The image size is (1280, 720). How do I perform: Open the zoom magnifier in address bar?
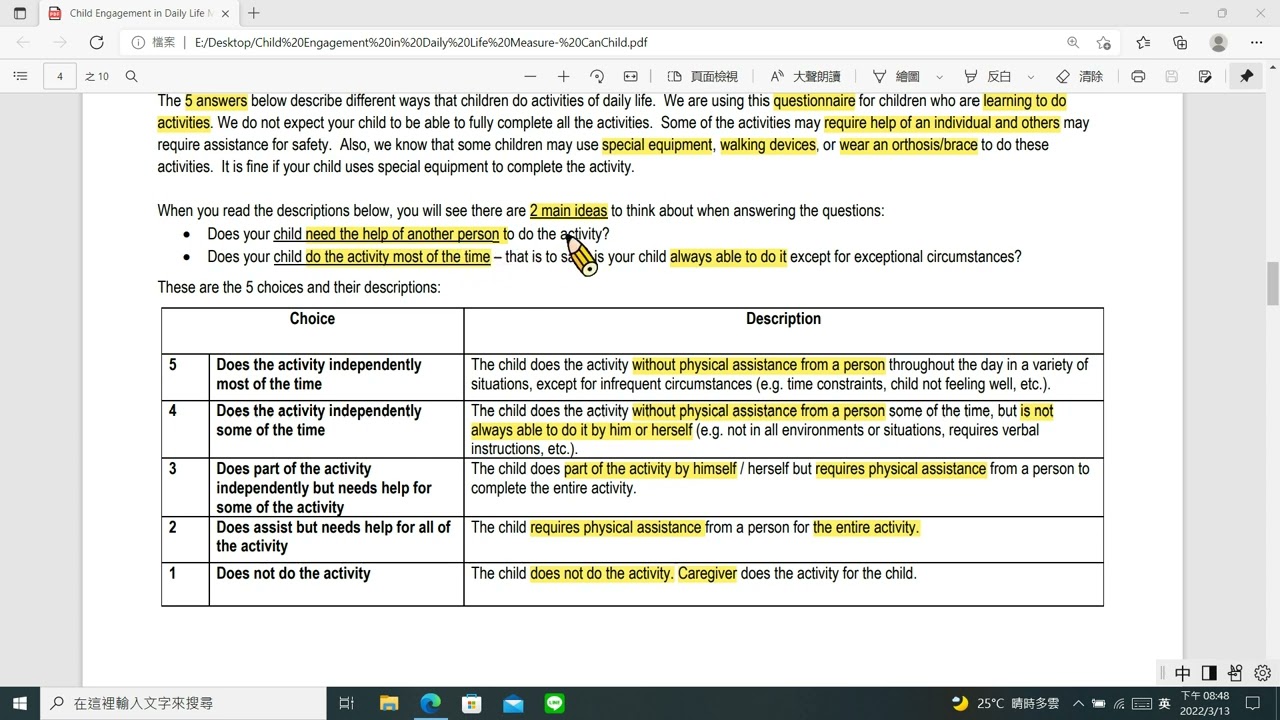(1073, 43)
